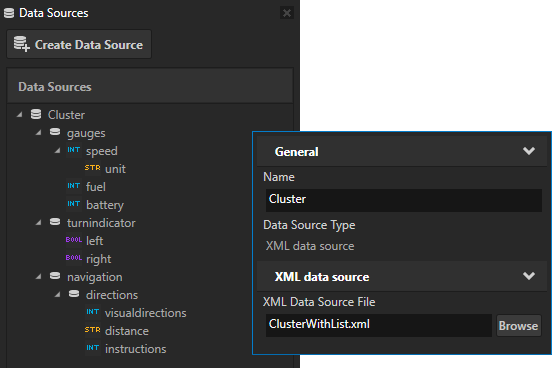Click the Data Sources panel title icon

pyautogui.click(x=9, y=13)
